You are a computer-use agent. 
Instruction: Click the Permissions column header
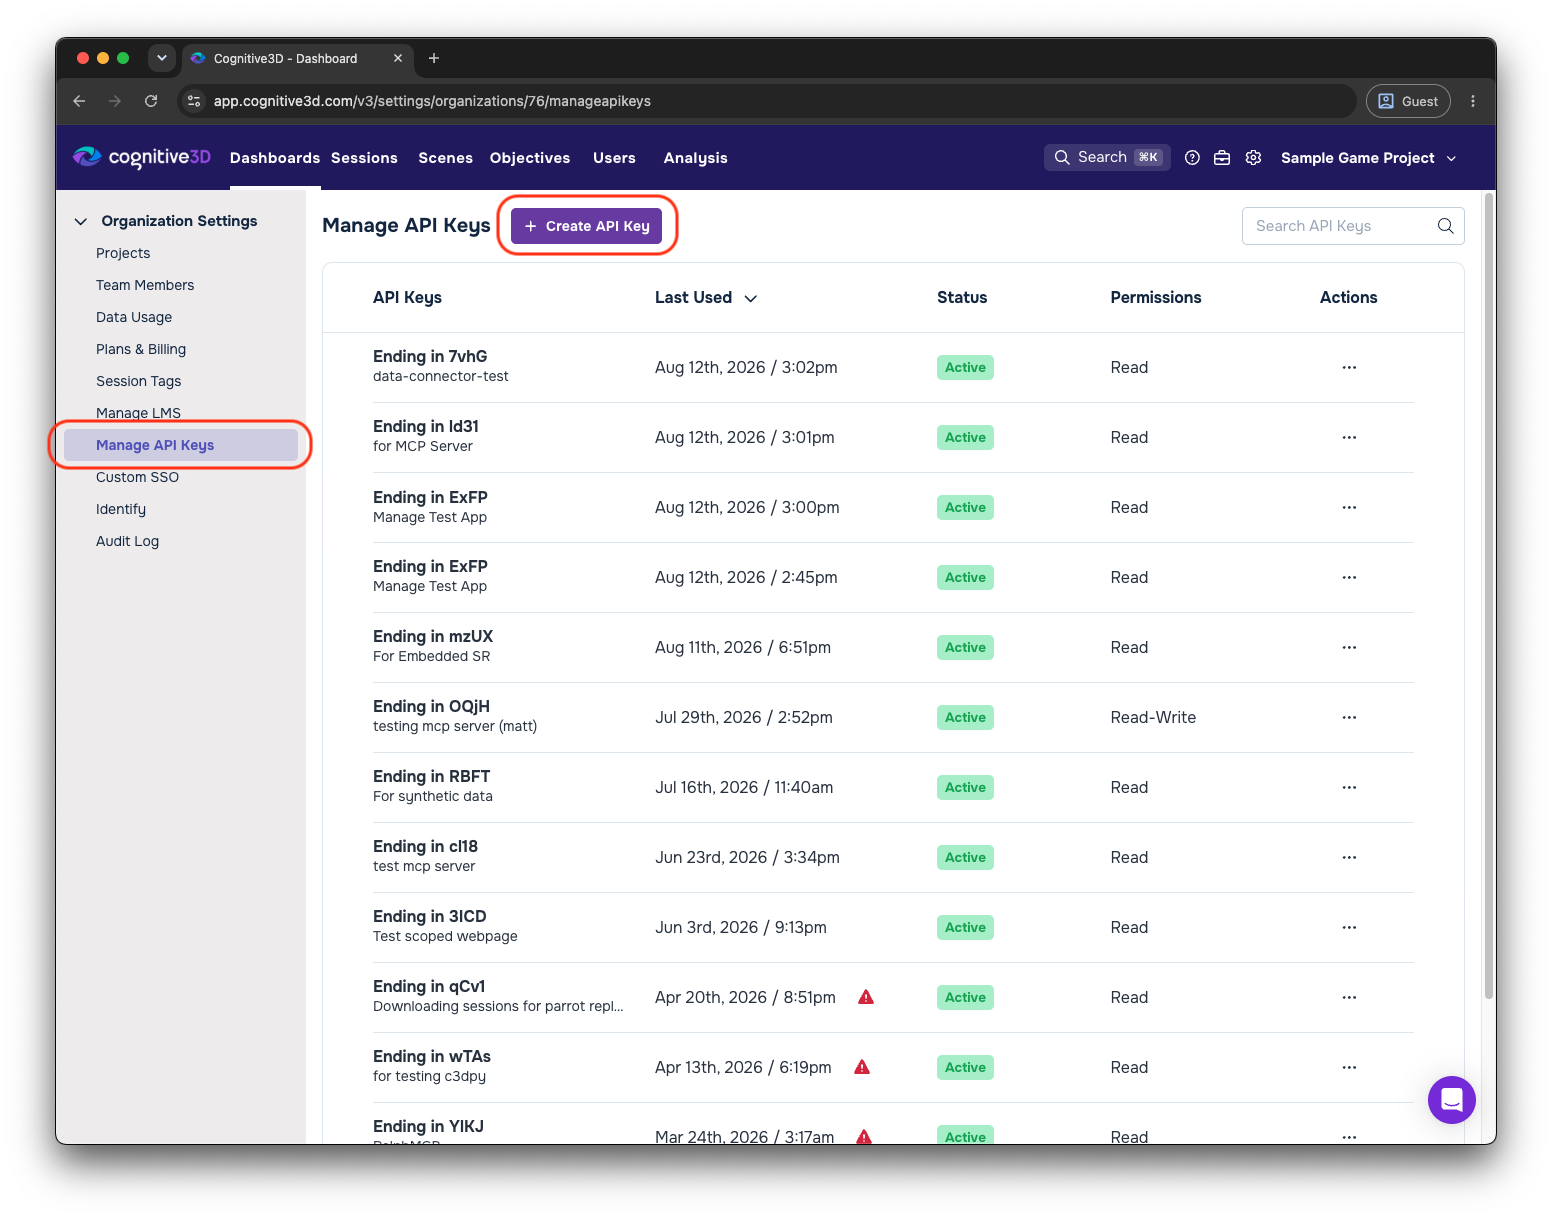(x=1156, y=297)
